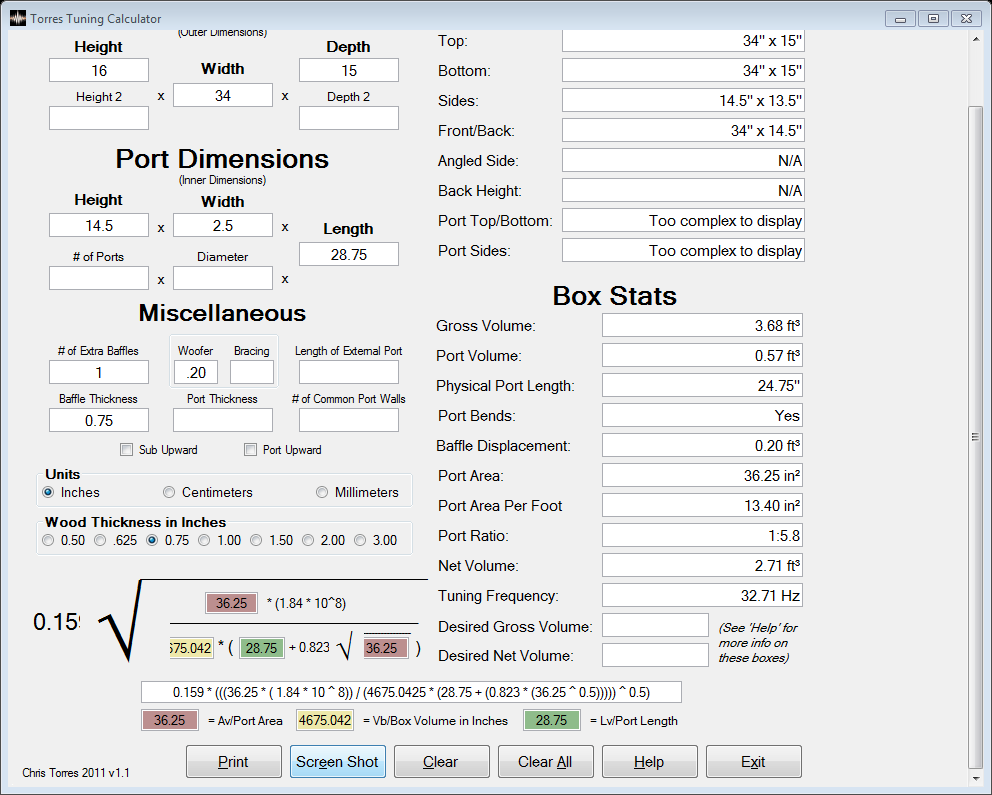Click the Torres Tuning Calculator title bar icon
The width and height of the screenshot is (992, 795).
point(18,18)
